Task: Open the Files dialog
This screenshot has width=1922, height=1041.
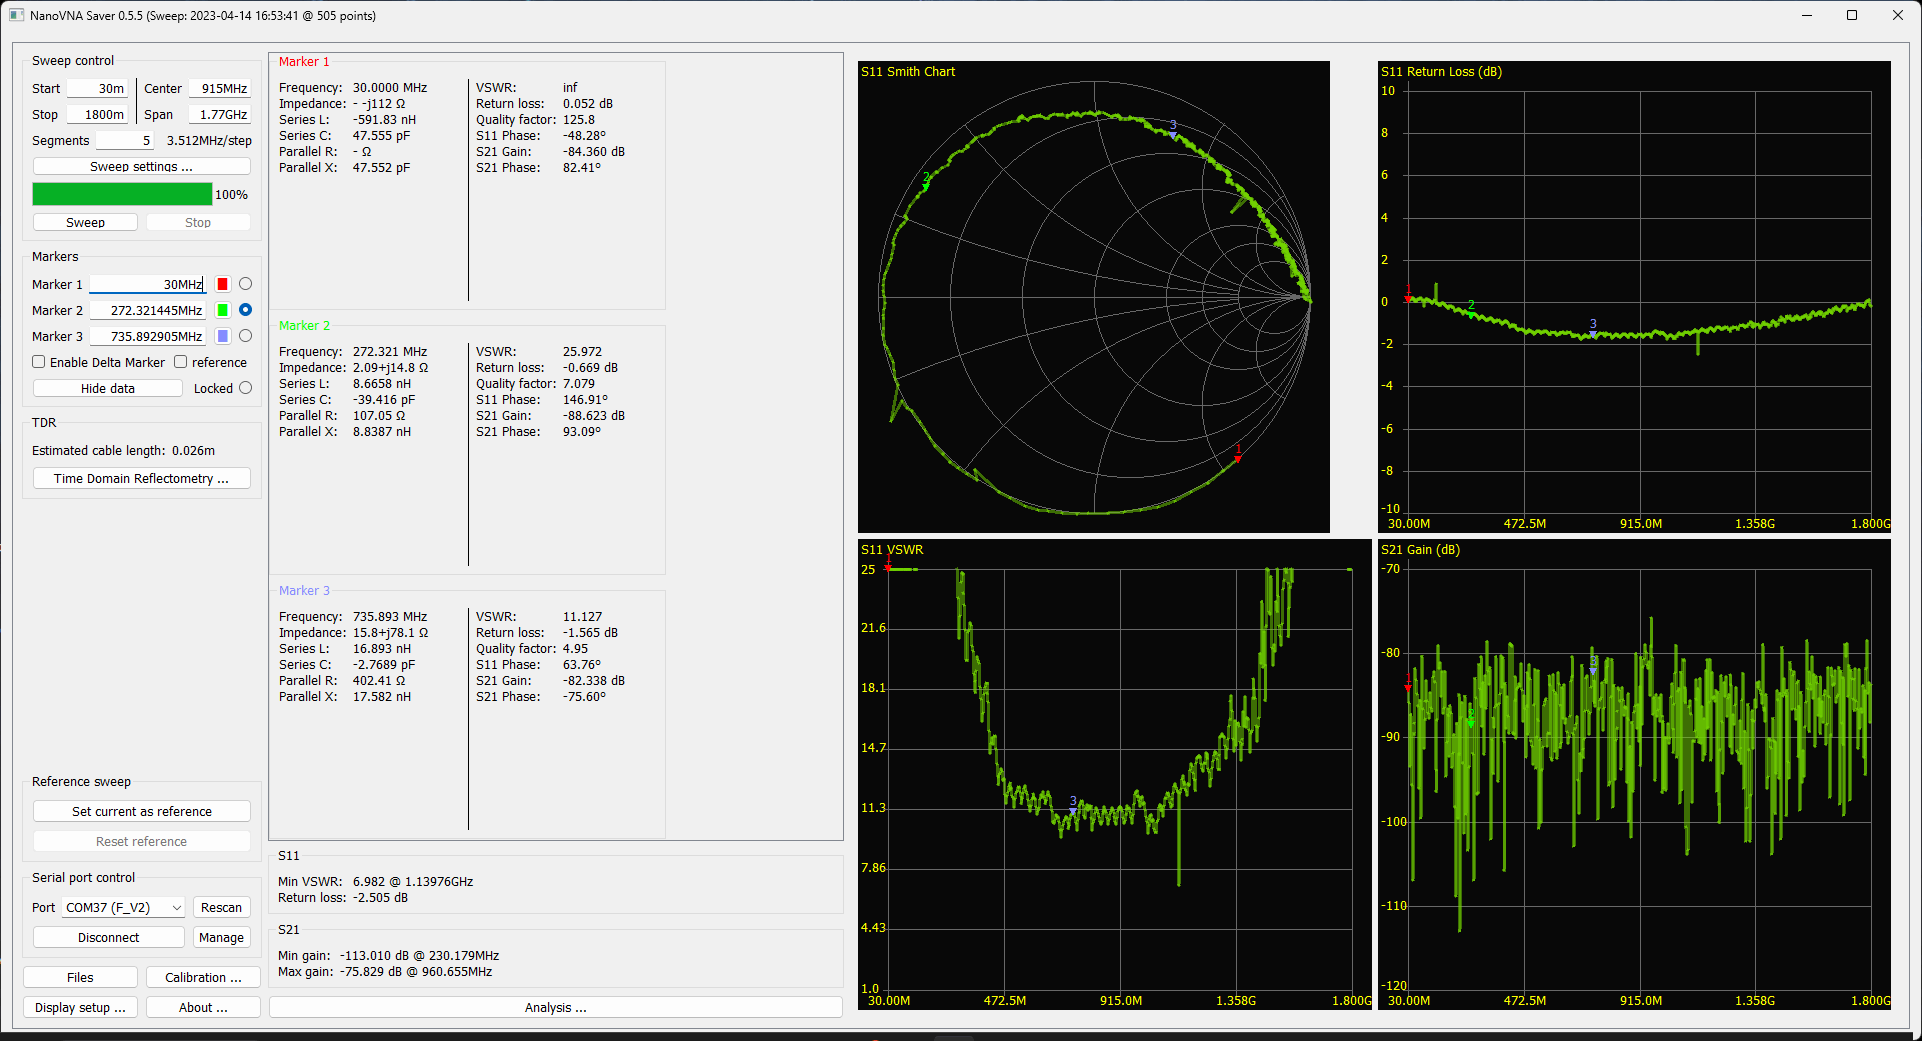Action: 81,977
